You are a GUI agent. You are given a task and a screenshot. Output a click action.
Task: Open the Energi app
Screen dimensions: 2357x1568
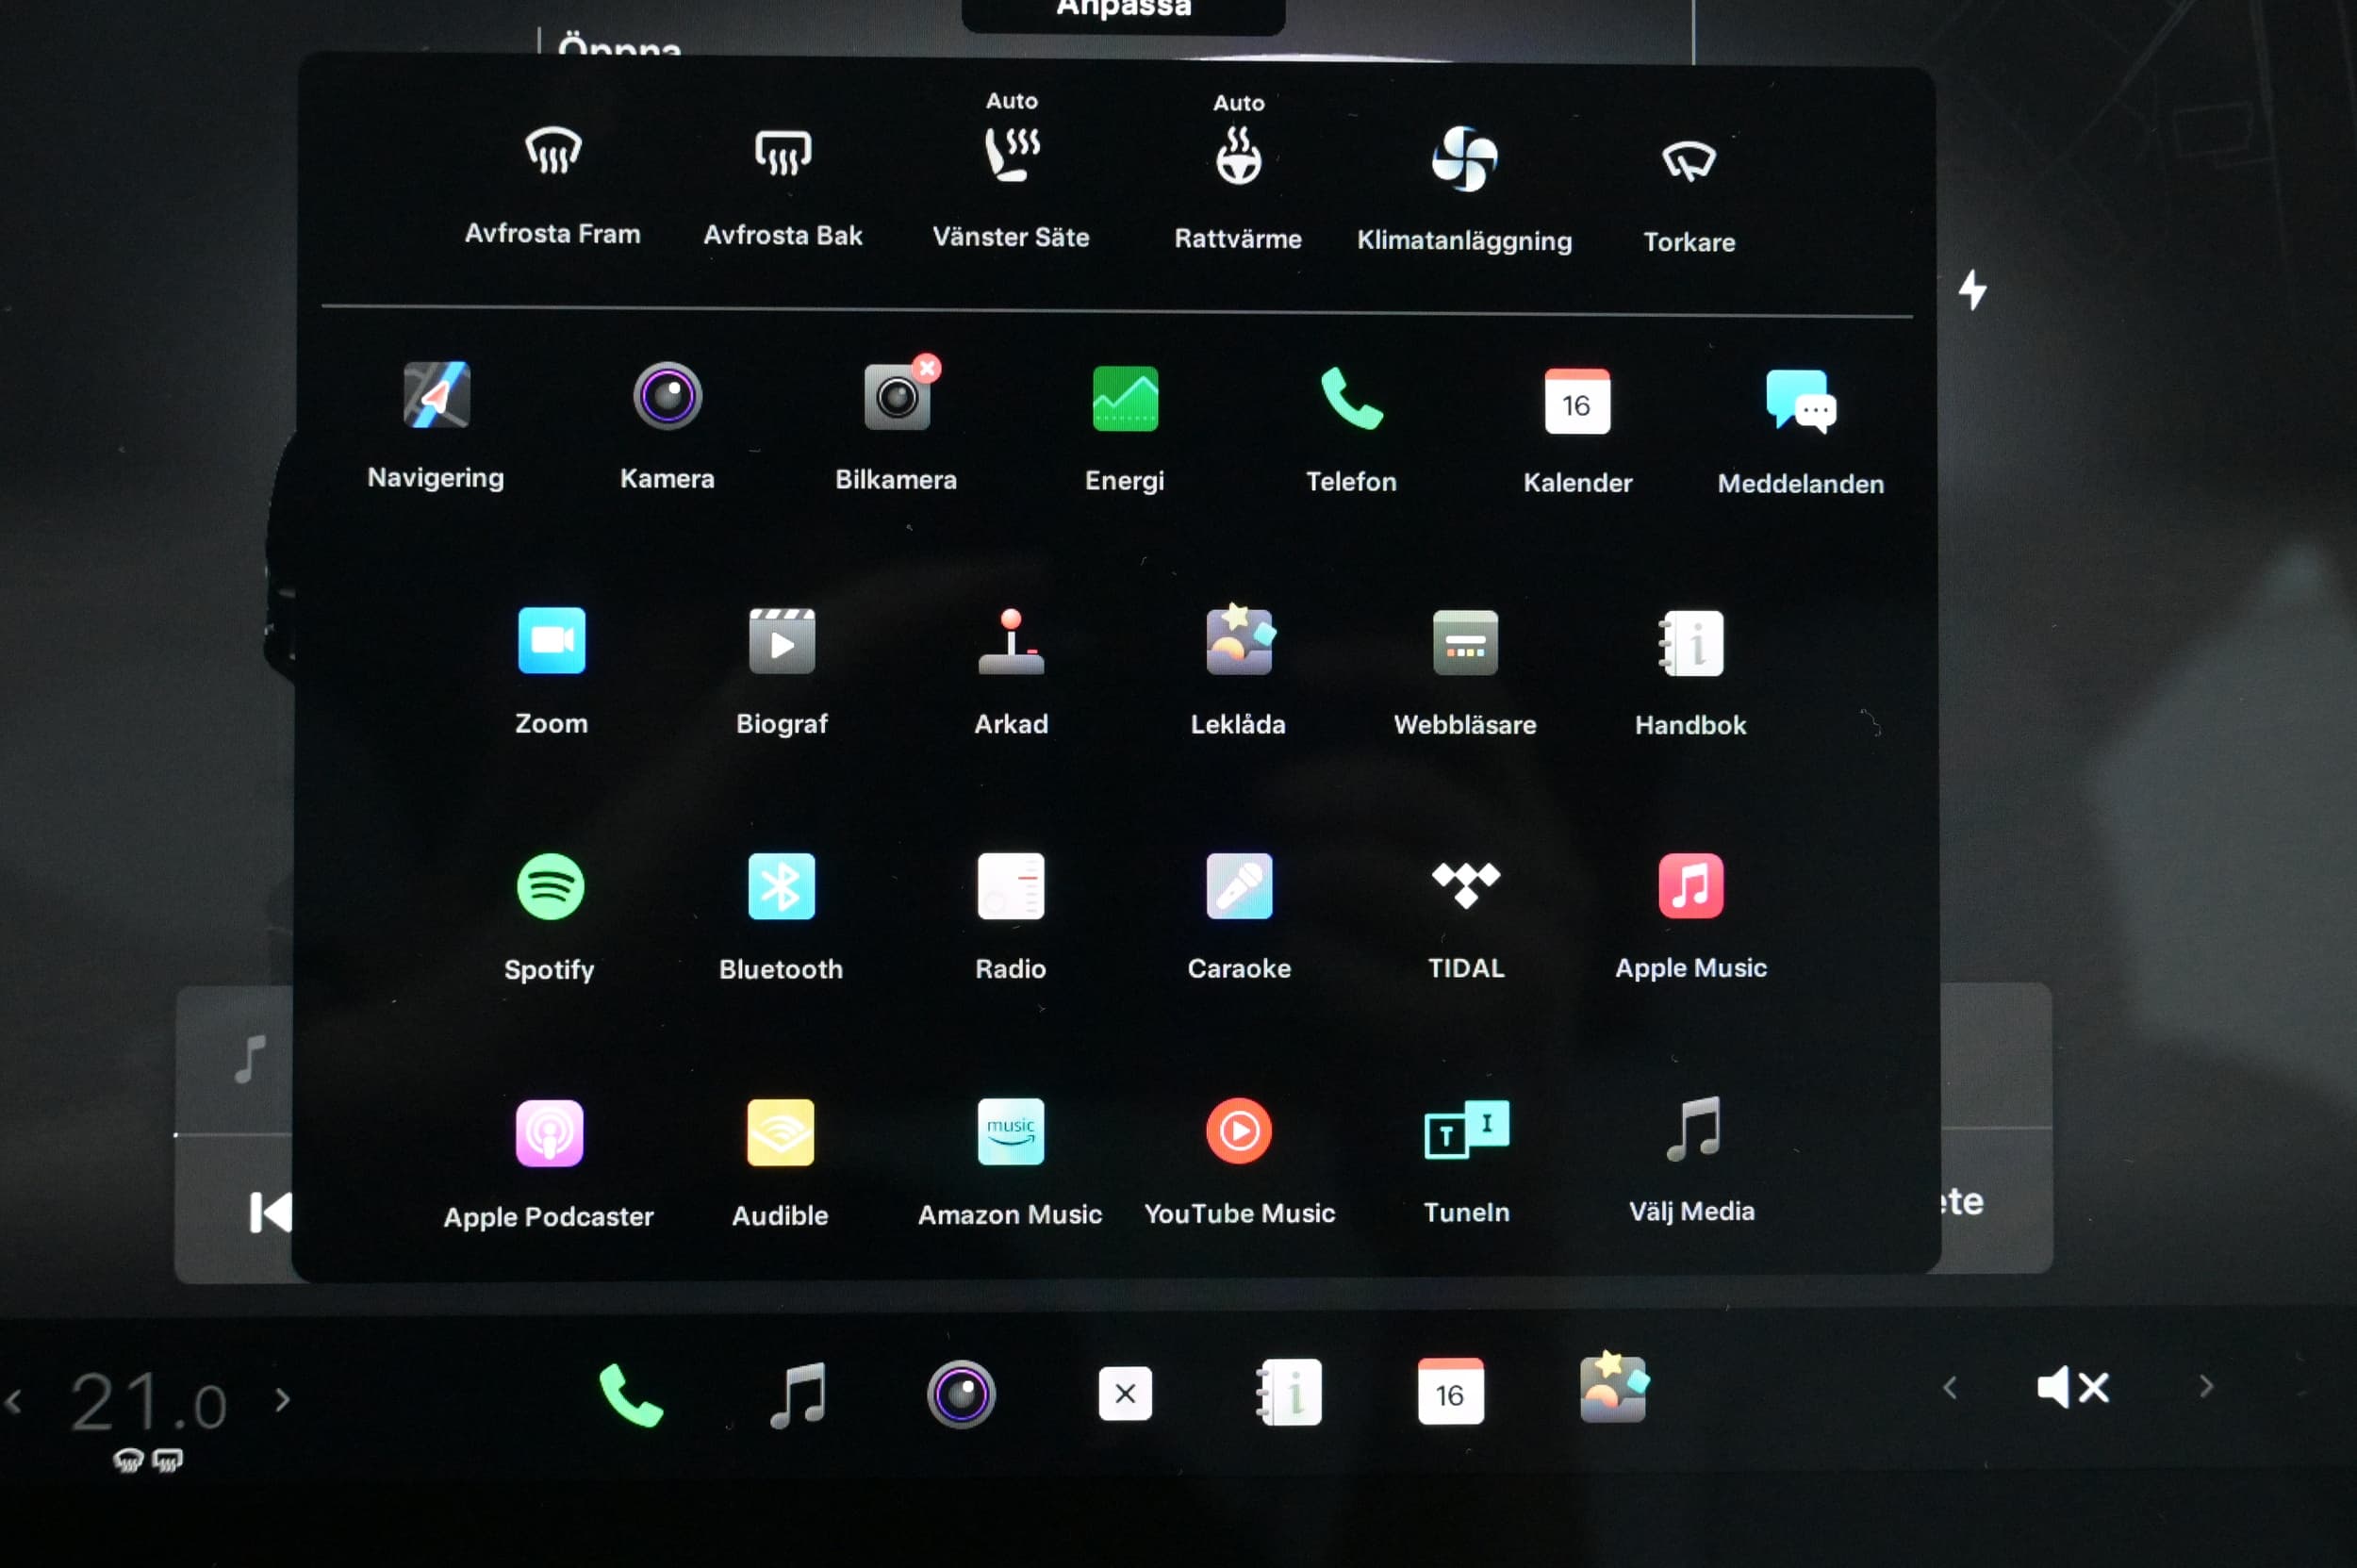pyautogui.click(x=1125, y=399)
